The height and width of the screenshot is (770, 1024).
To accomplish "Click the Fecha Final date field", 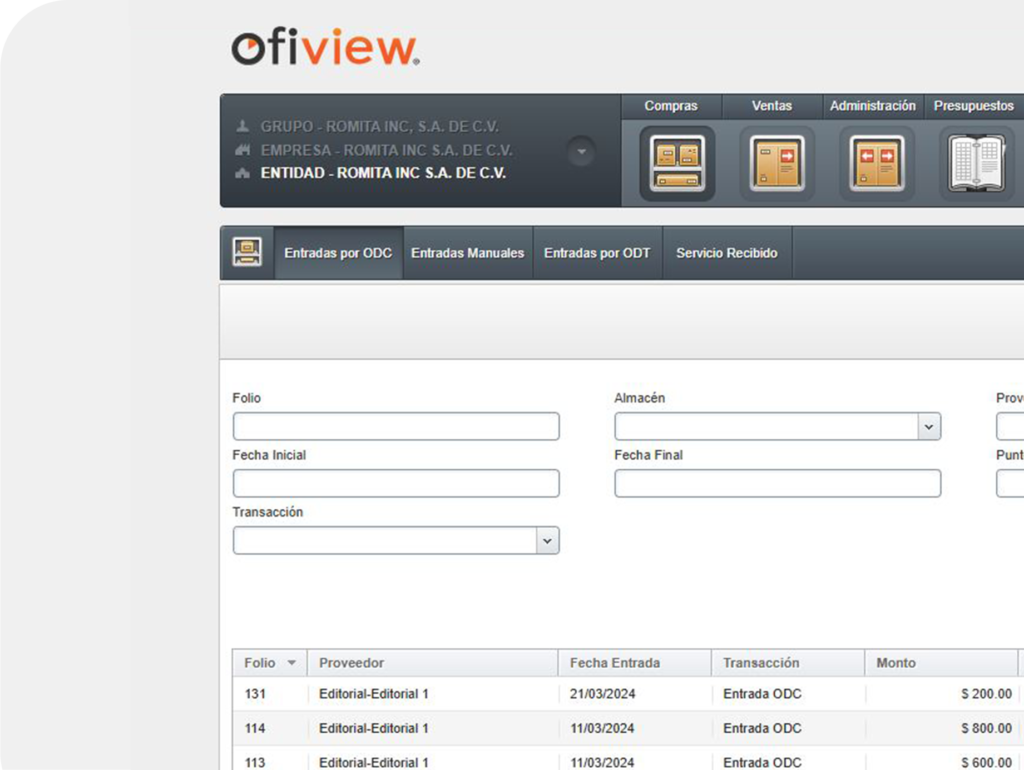I will tap(777, 484).
